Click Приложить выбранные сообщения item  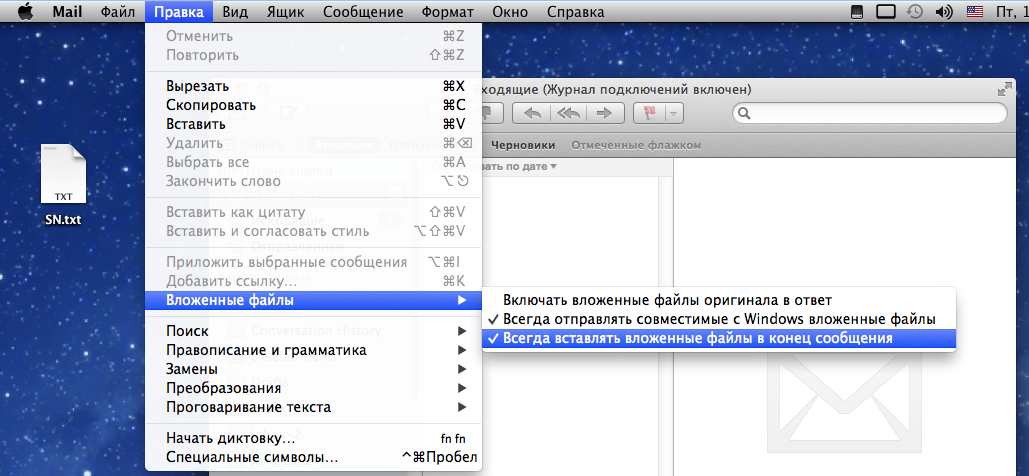pos(314,263)
